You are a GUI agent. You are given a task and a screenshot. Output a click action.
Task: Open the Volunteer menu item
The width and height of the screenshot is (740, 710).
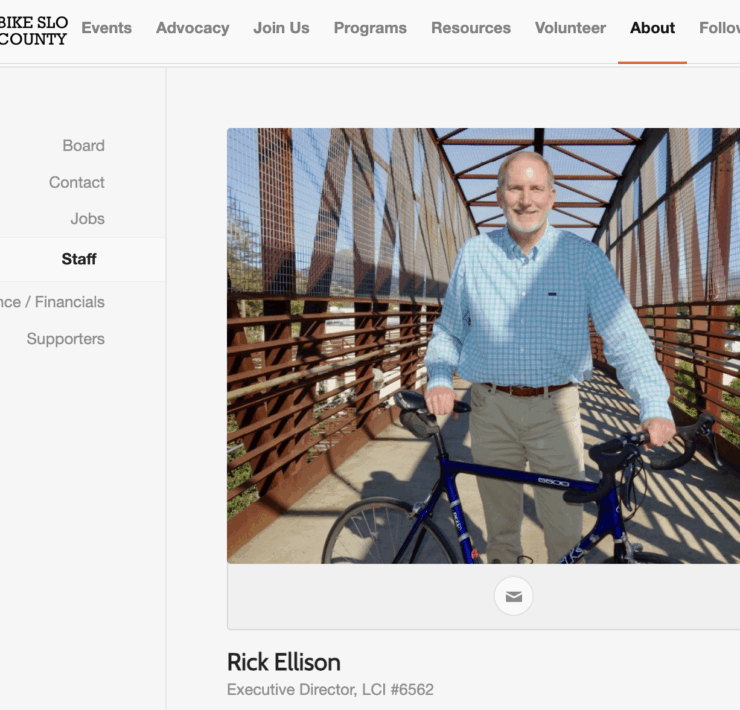[x=570, y=28]
